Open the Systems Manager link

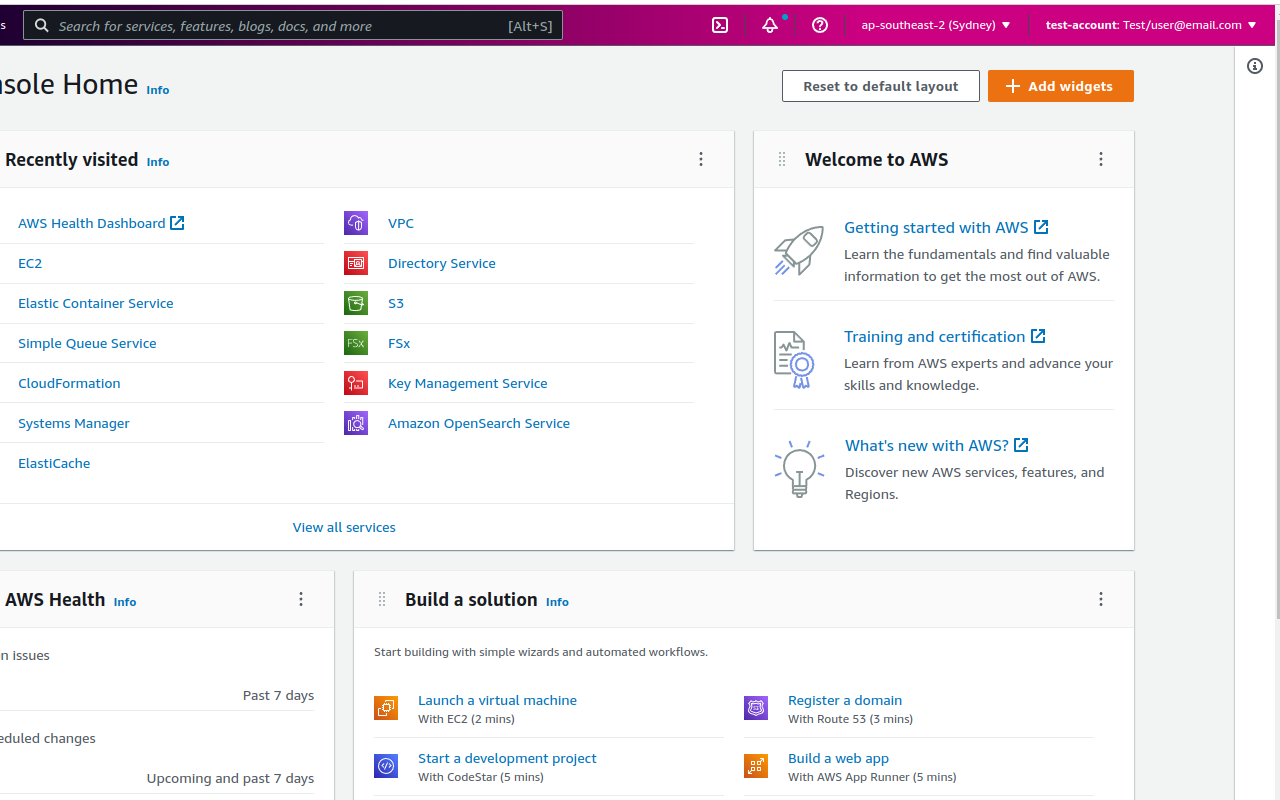(x=74, y=423)
